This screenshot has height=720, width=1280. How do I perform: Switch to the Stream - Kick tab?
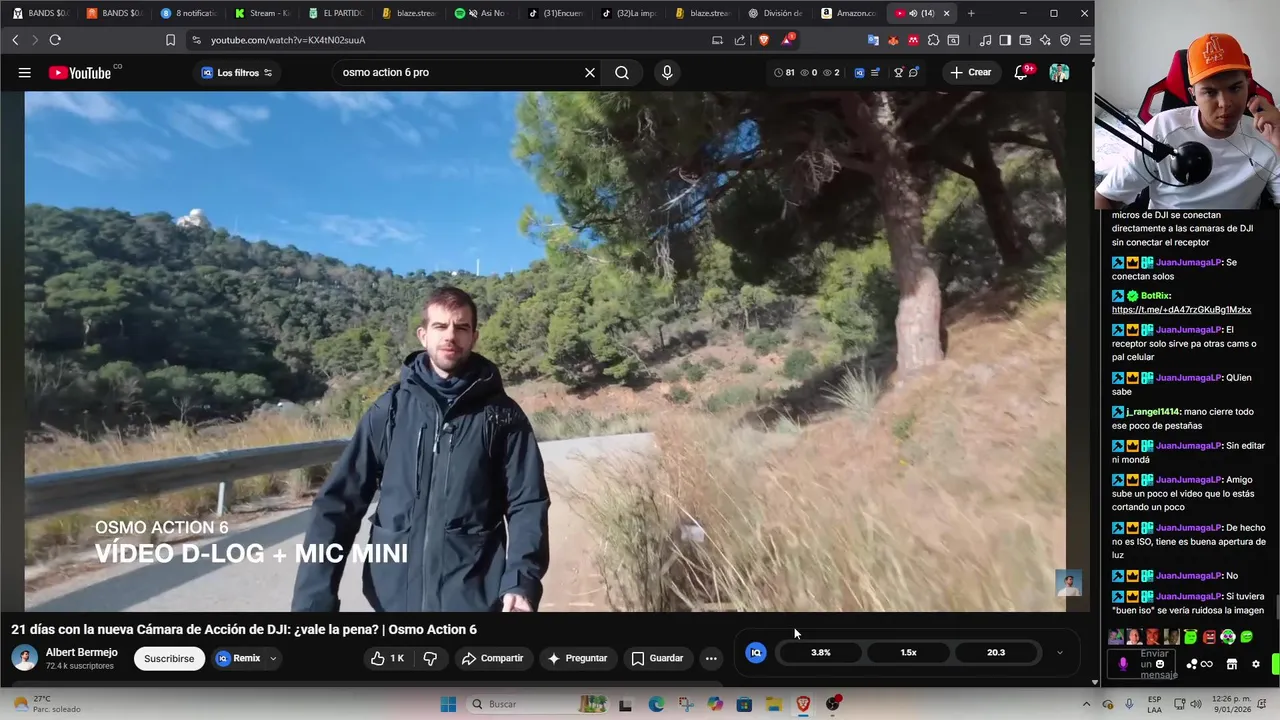pyautogui.click(x=263, y=13)
